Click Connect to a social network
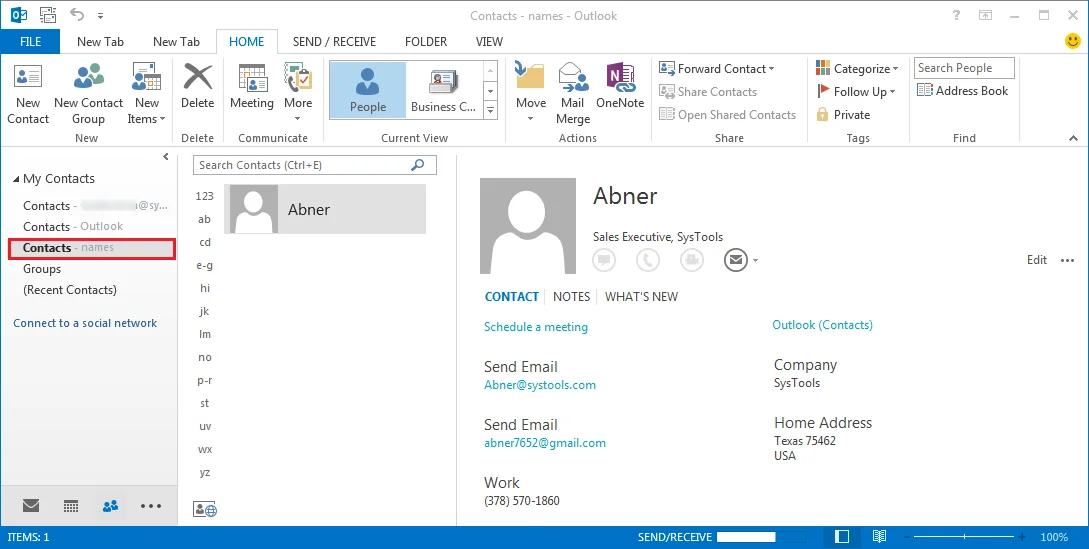The image size is (1089, 549). pyautogui.click(x=85, y=323)
